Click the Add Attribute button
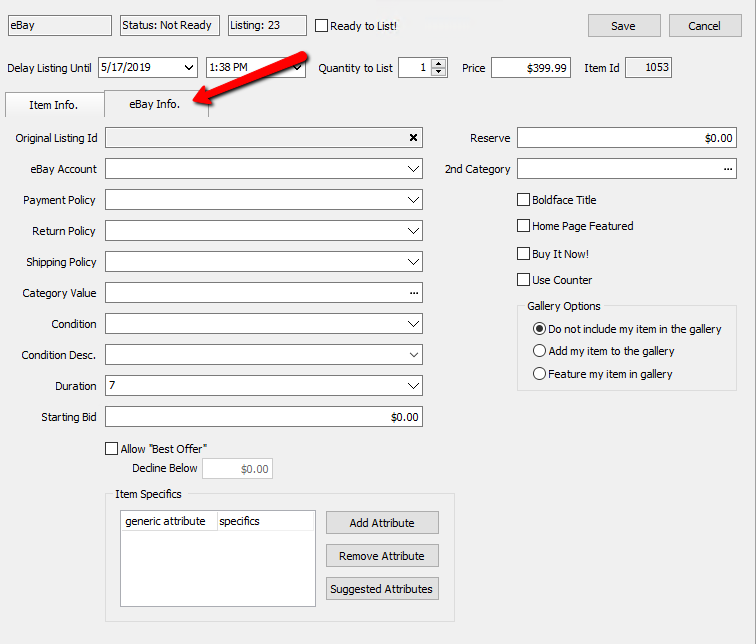756x644 pixels. 382,523
